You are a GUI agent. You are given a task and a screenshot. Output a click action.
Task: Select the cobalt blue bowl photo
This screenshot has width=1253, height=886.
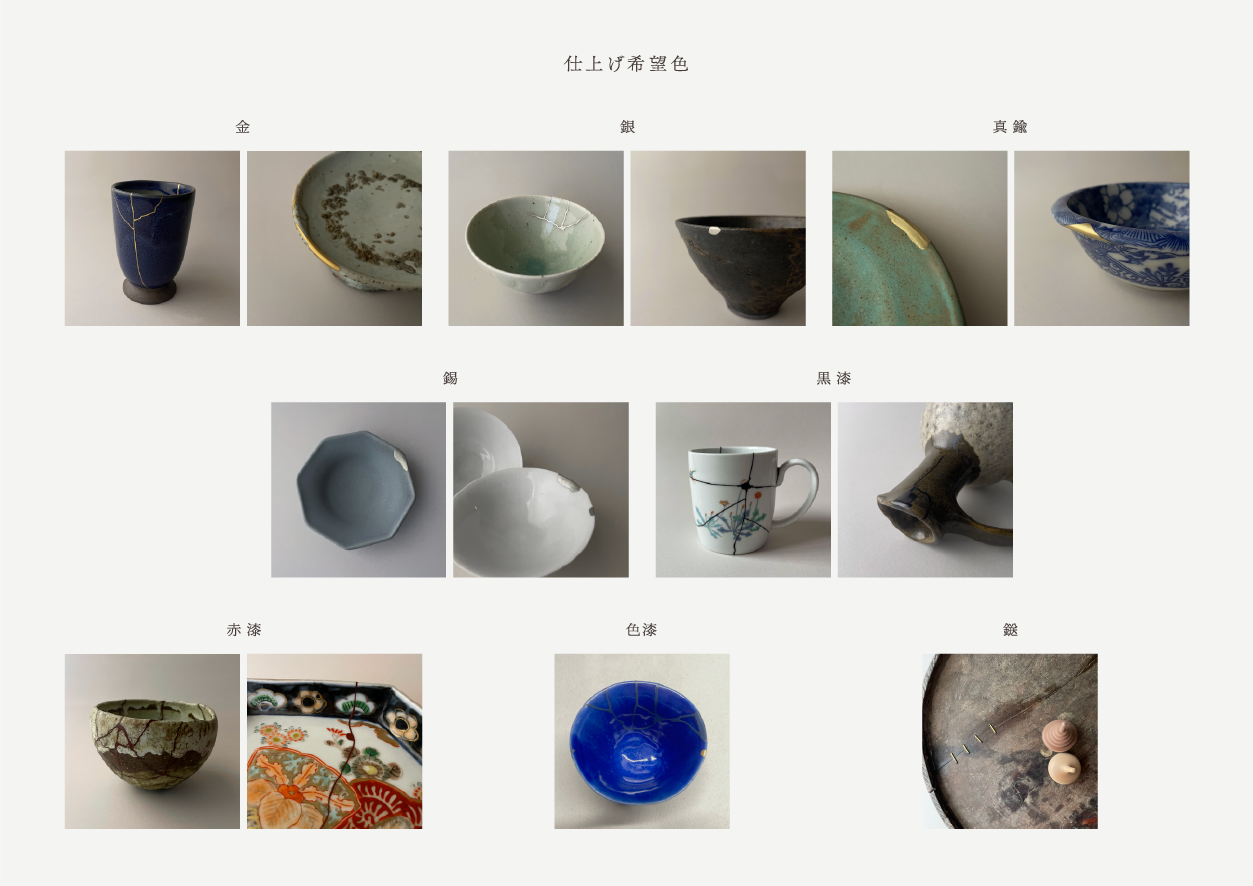coord(642,741)
